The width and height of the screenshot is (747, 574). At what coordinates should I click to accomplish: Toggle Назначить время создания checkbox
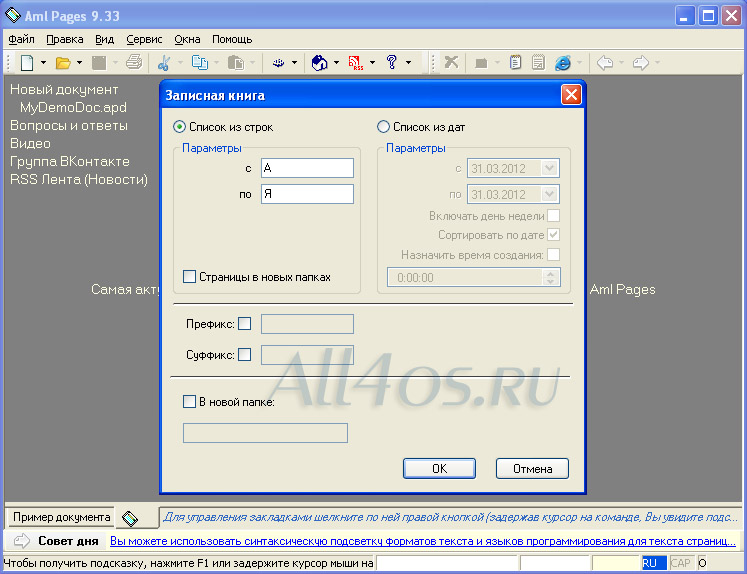[x=554, y=254]
